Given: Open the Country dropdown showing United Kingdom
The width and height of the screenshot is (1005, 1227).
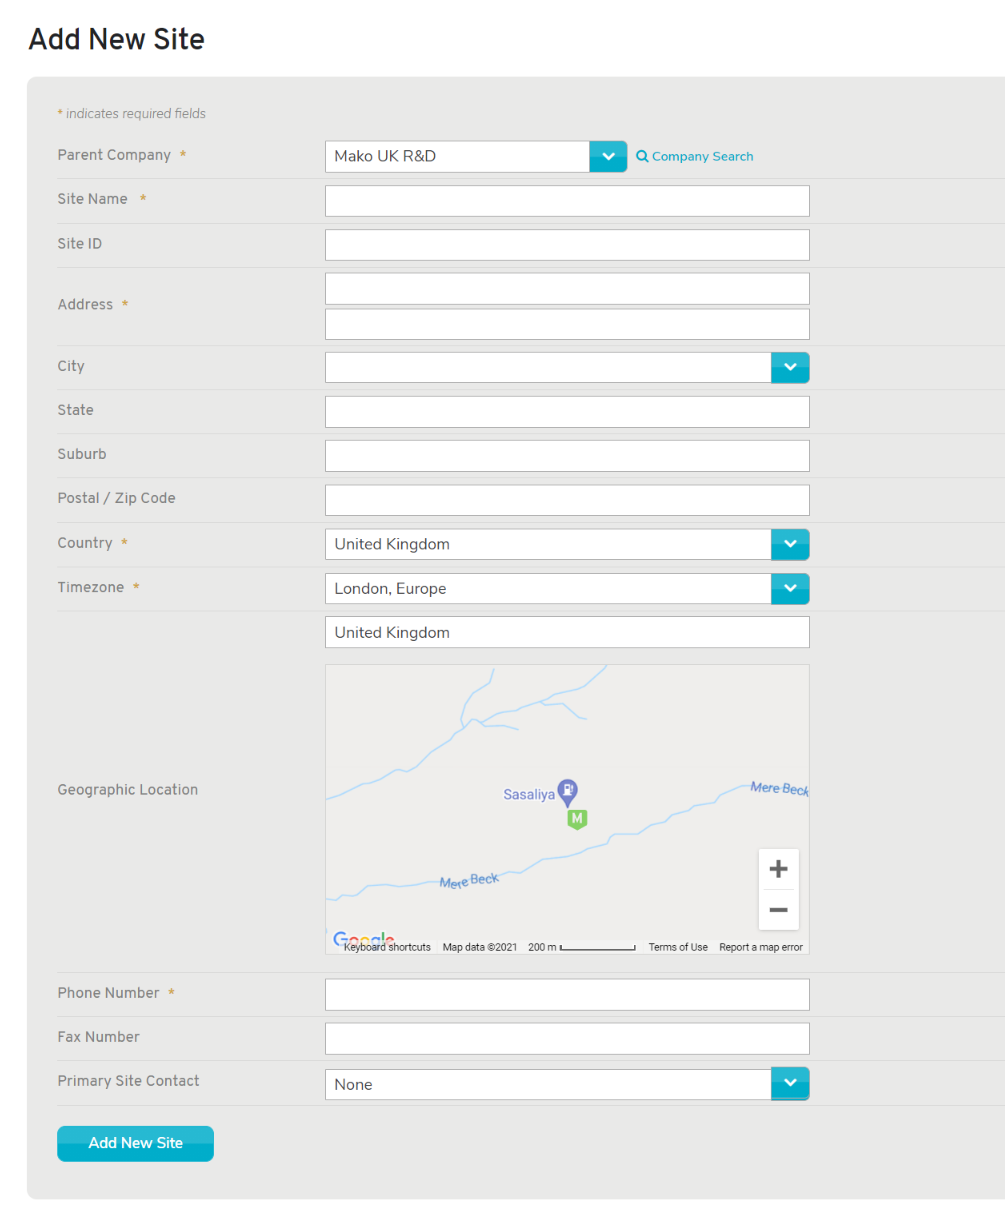Looking at the screenshot, I should [790, 544].
